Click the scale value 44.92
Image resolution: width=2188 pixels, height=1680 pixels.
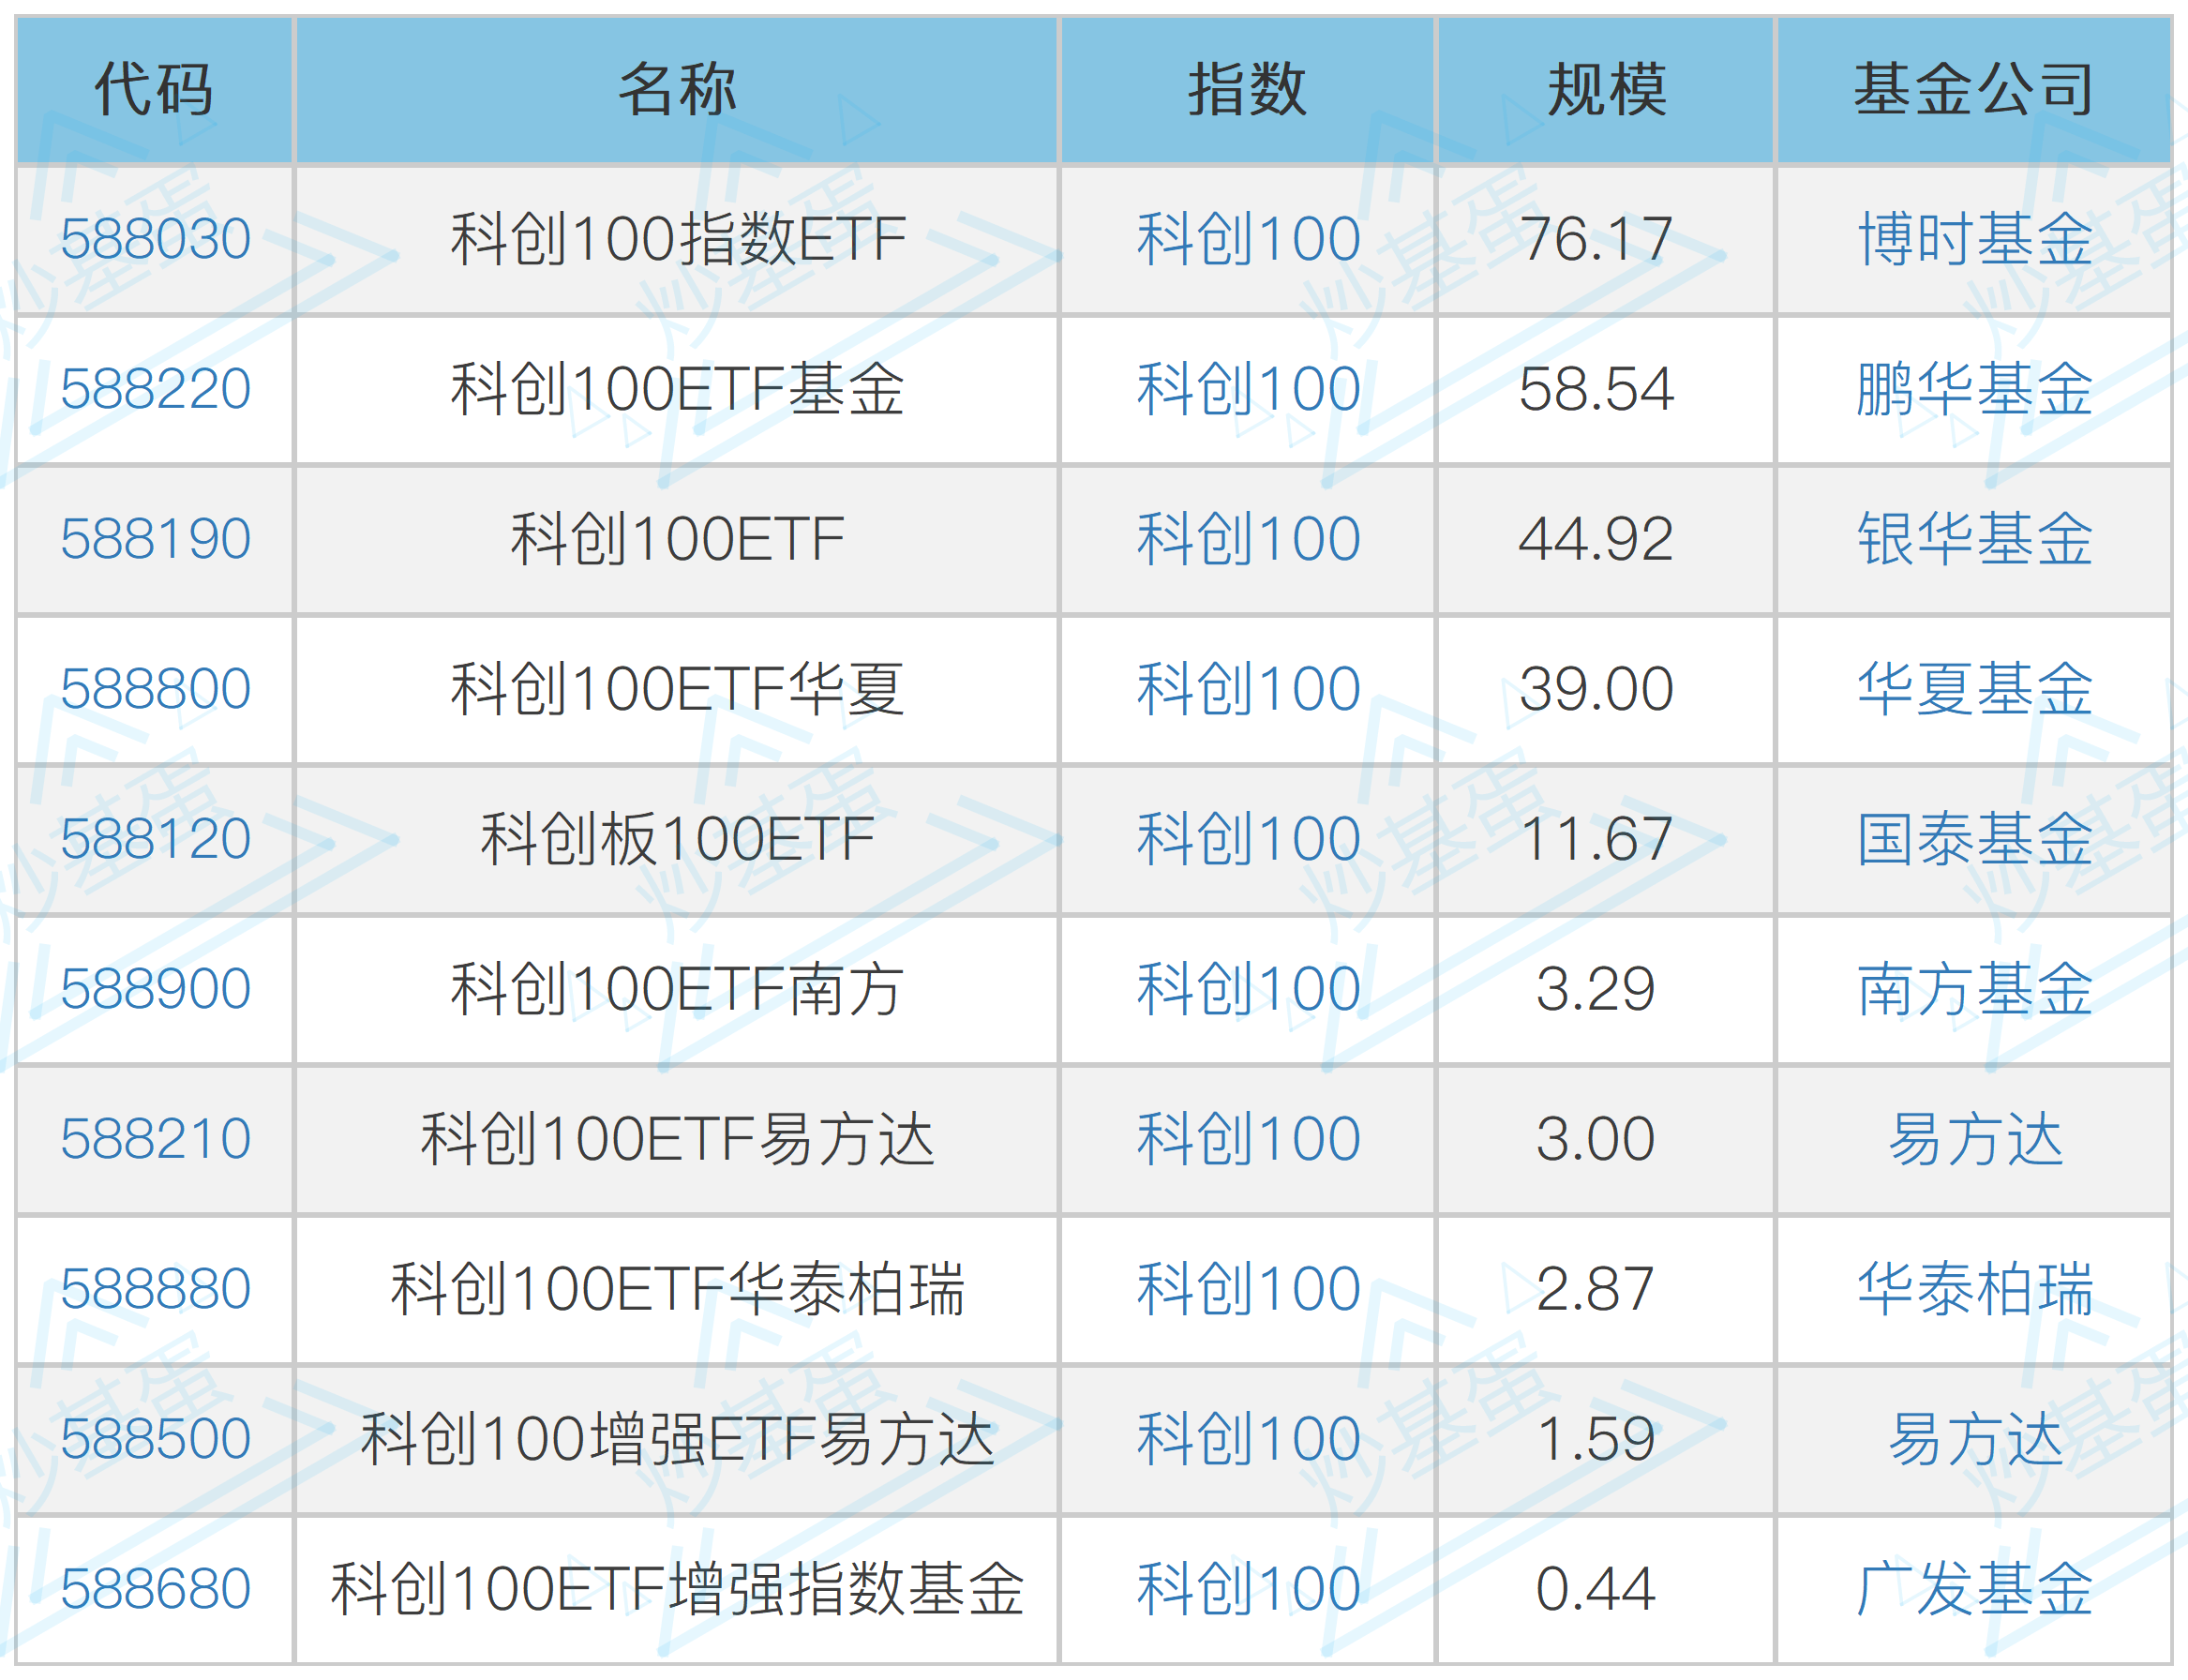pyautogui.click(x=1597, y=539)
